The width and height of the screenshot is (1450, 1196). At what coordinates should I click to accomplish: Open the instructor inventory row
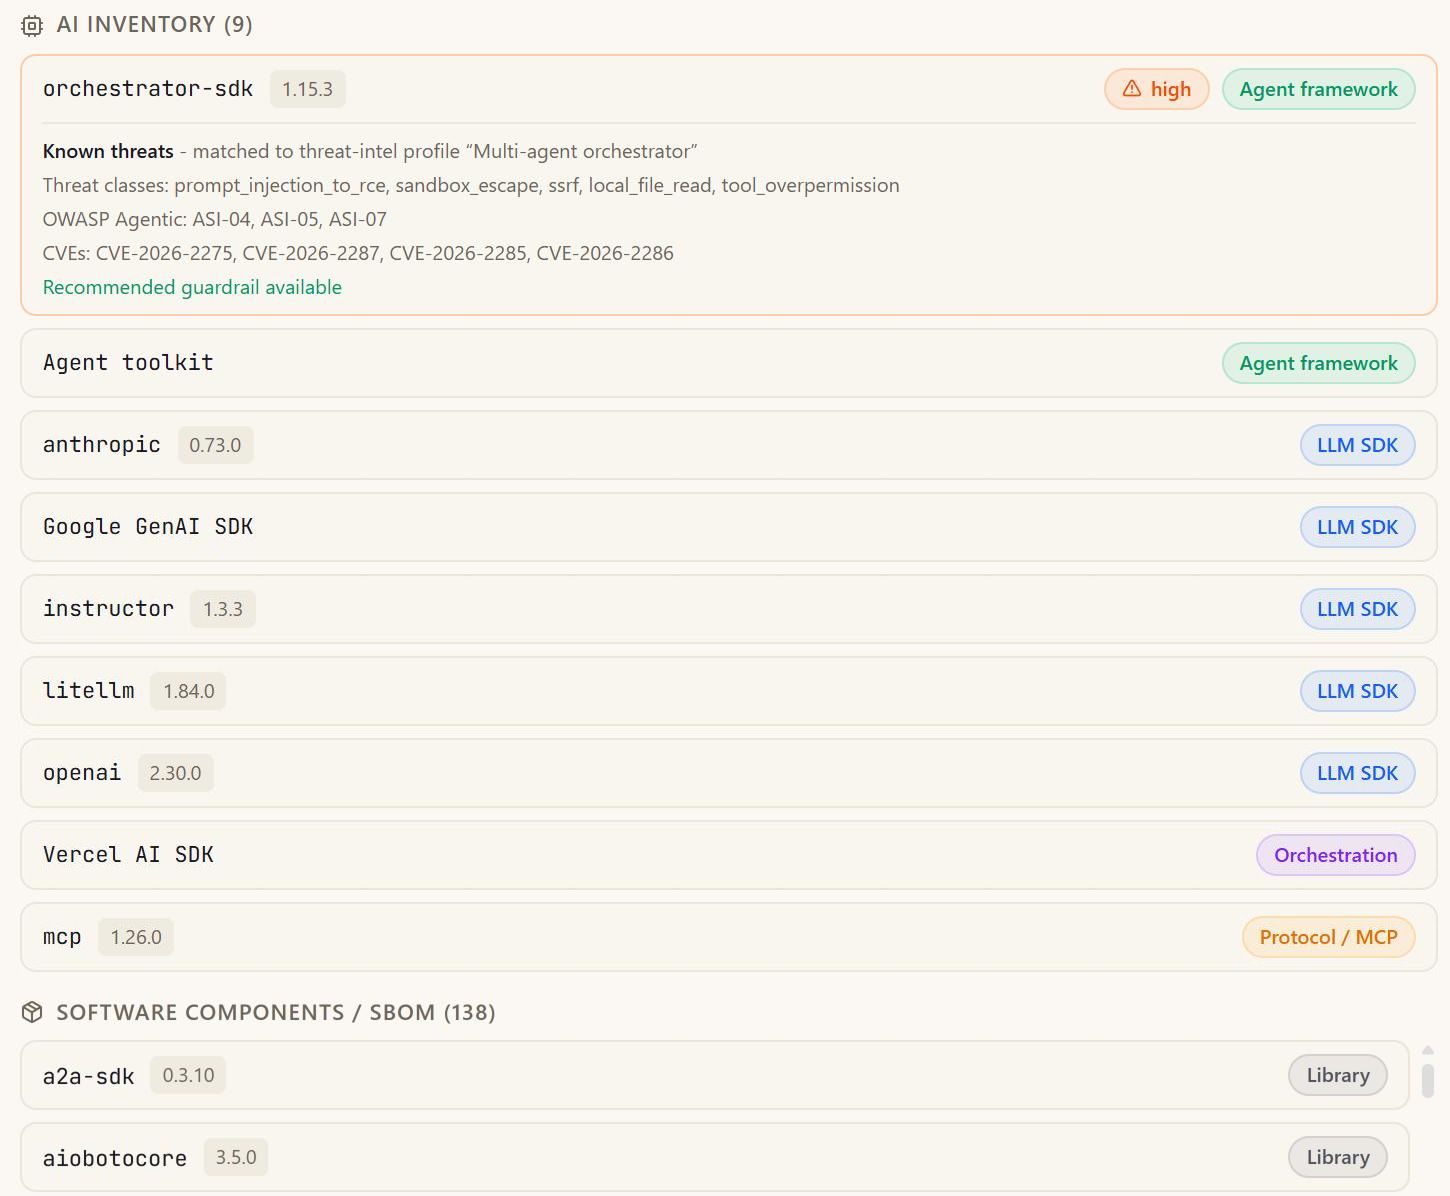(728, 609)
